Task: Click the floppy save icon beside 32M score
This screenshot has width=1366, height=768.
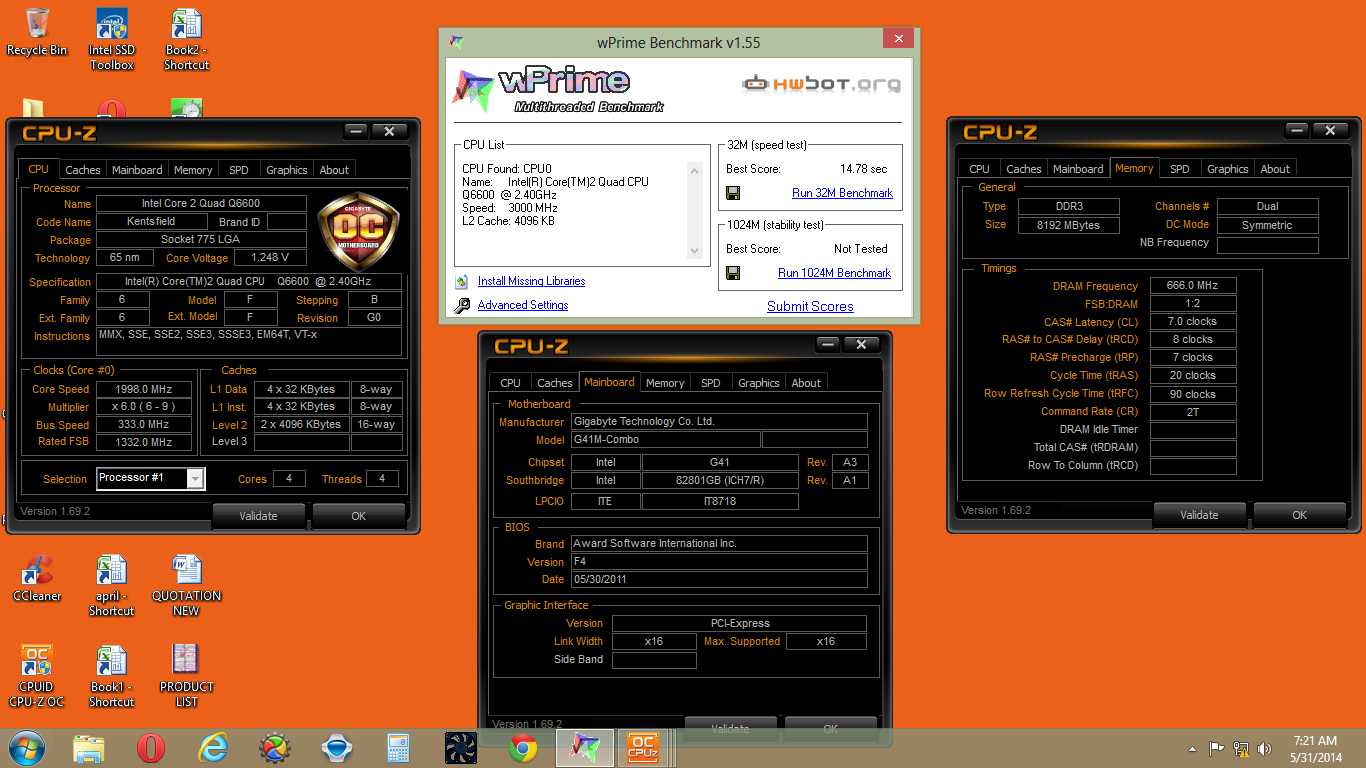Action: click(733, 193)
